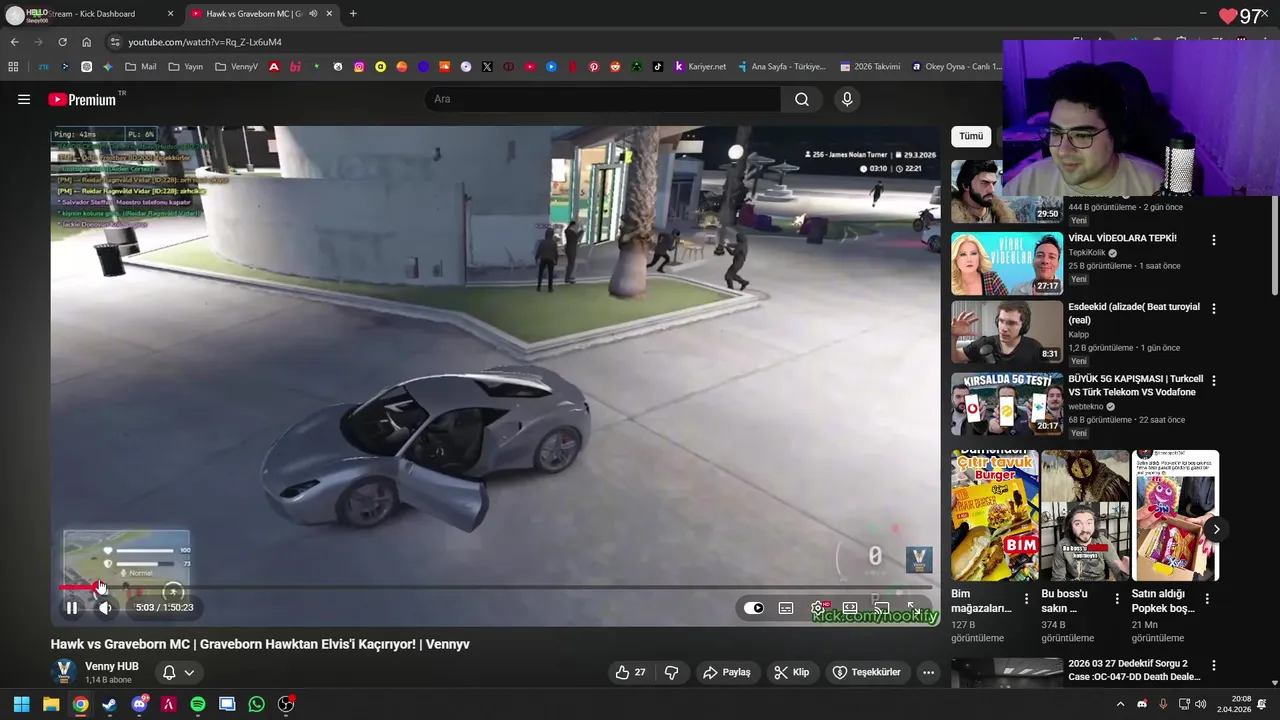Focus the Ara search field

click(603, 99)
